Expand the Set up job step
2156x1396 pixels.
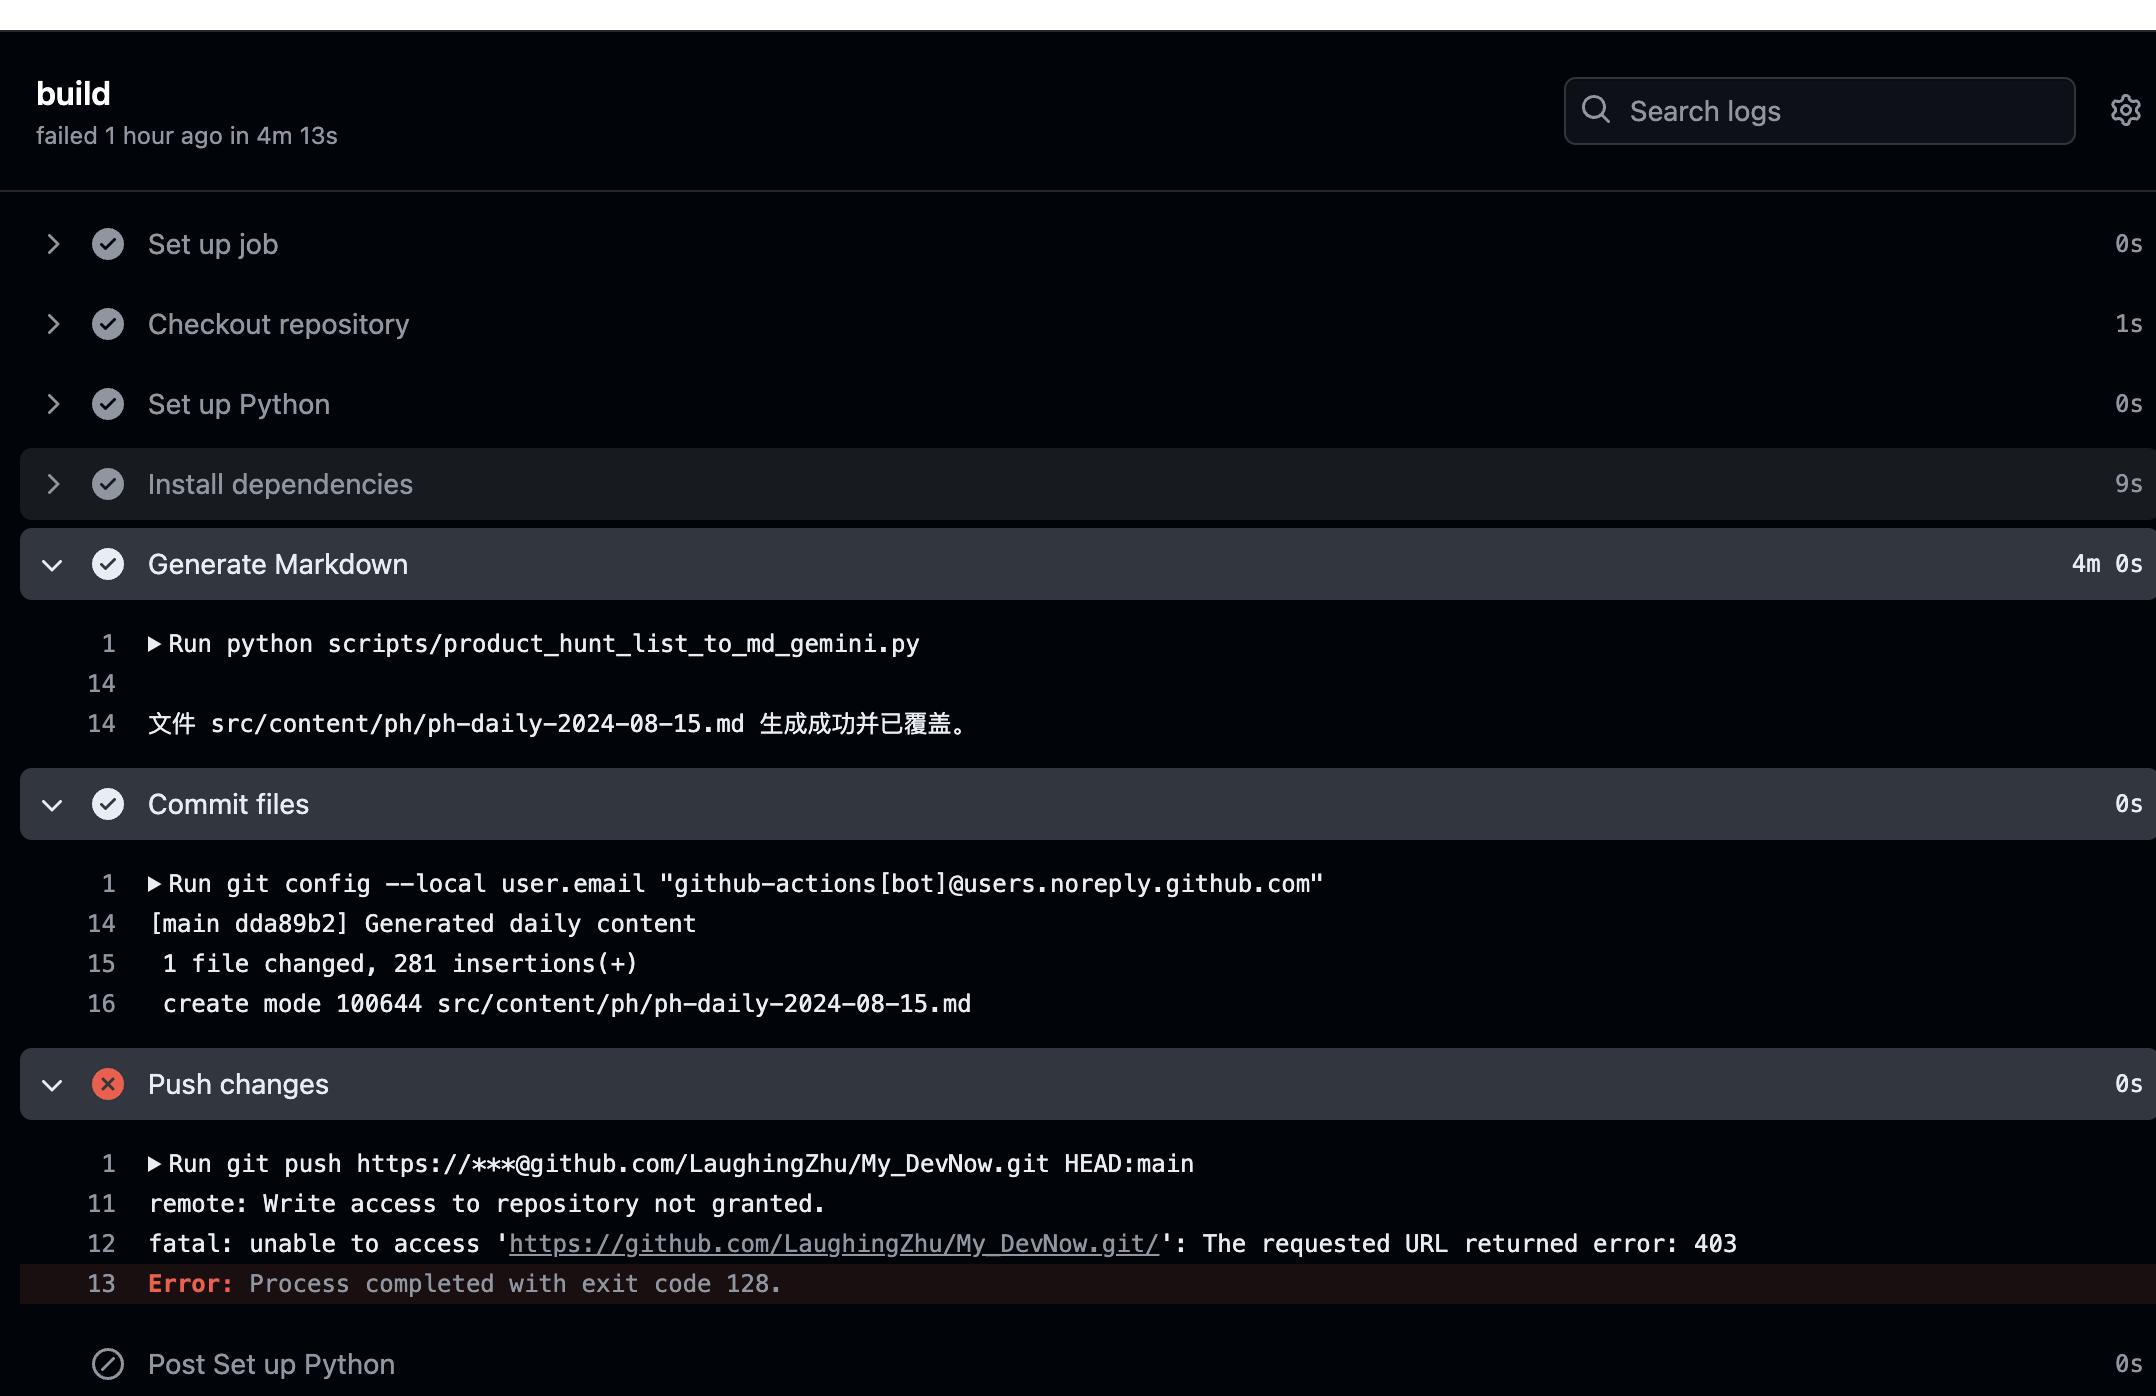(x=53, y=244)
